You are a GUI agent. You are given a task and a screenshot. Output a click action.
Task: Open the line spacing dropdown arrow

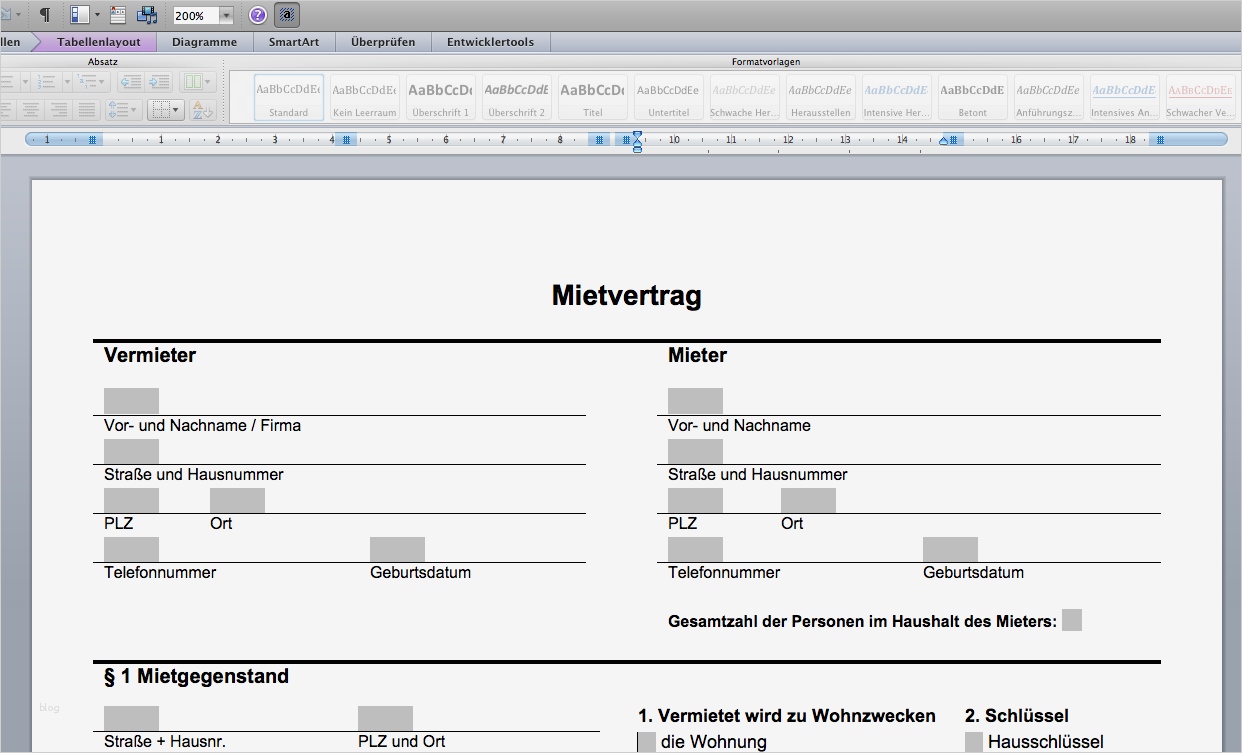click(x=133, y=110)
